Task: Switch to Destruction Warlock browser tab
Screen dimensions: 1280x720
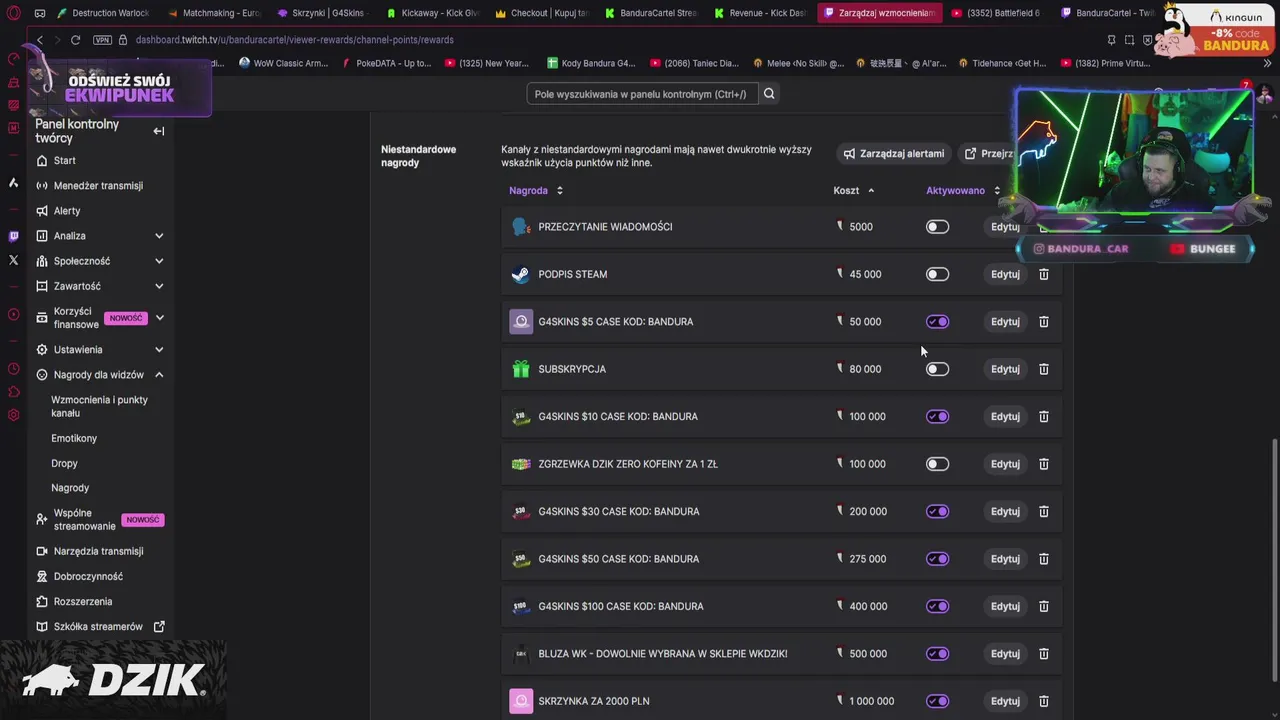Action: coord(103,13)
